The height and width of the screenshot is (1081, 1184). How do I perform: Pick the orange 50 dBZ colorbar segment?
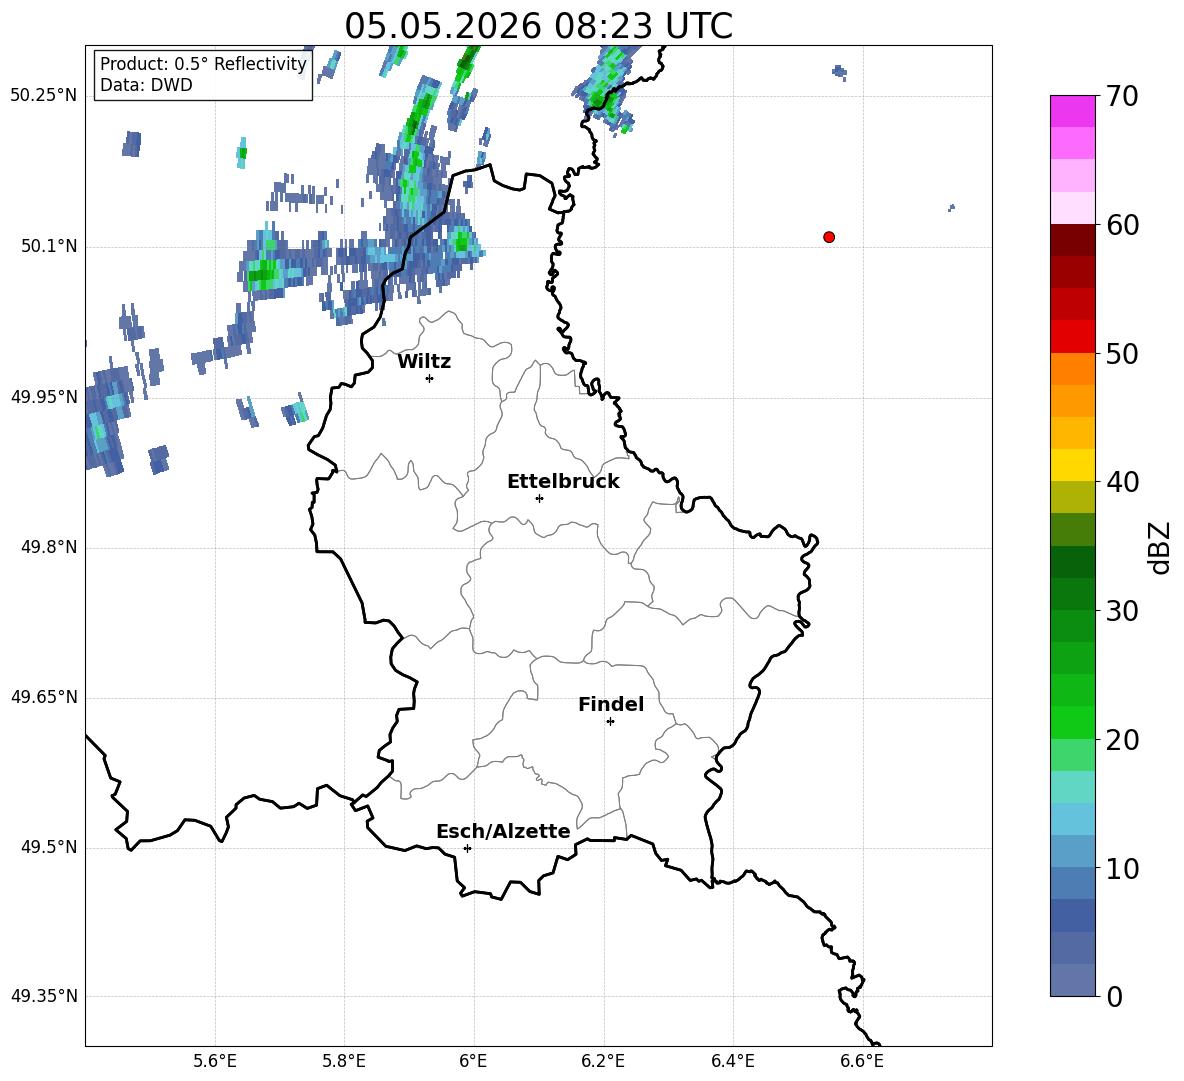coord(1072,369)
